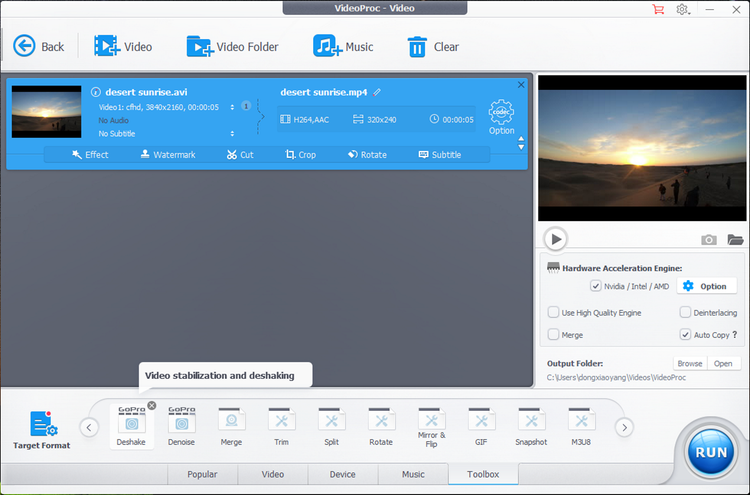This screenshot has height=495, width=750.
Task: Select the Mirror & Flip toolbox item
Action: [431, 428]
